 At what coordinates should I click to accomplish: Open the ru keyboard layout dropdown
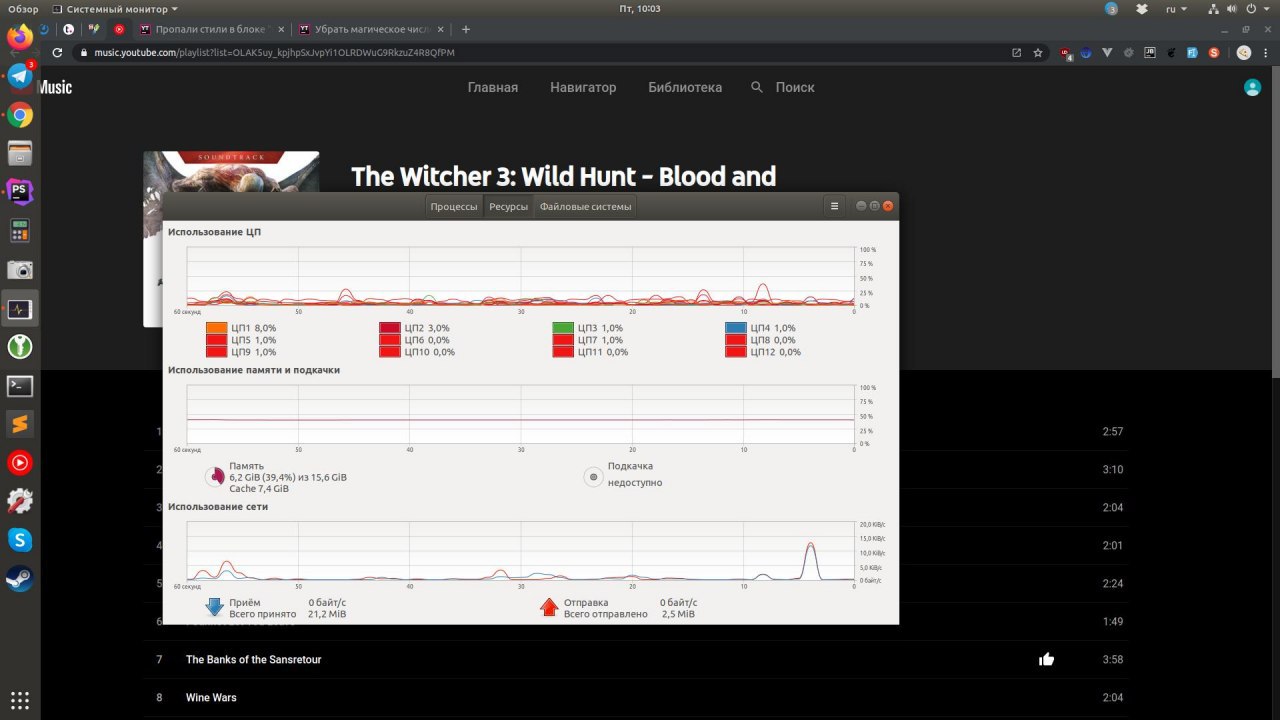[x=1176, y=8]
